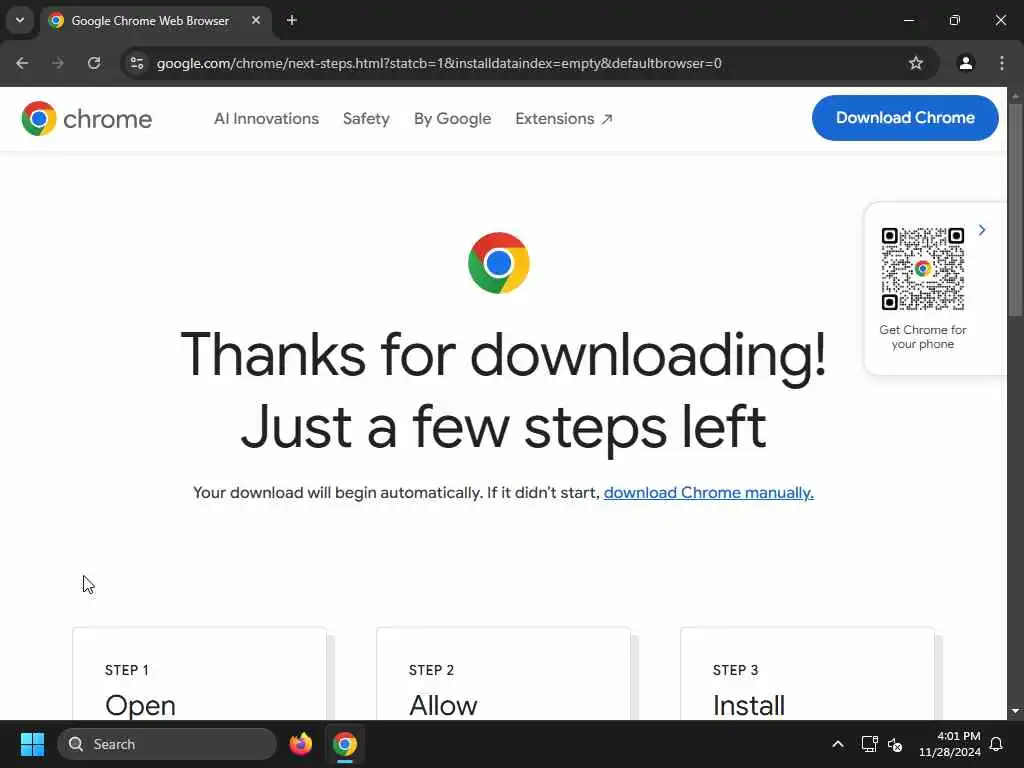Click the chrome logo in page header

tap(86, 119)
